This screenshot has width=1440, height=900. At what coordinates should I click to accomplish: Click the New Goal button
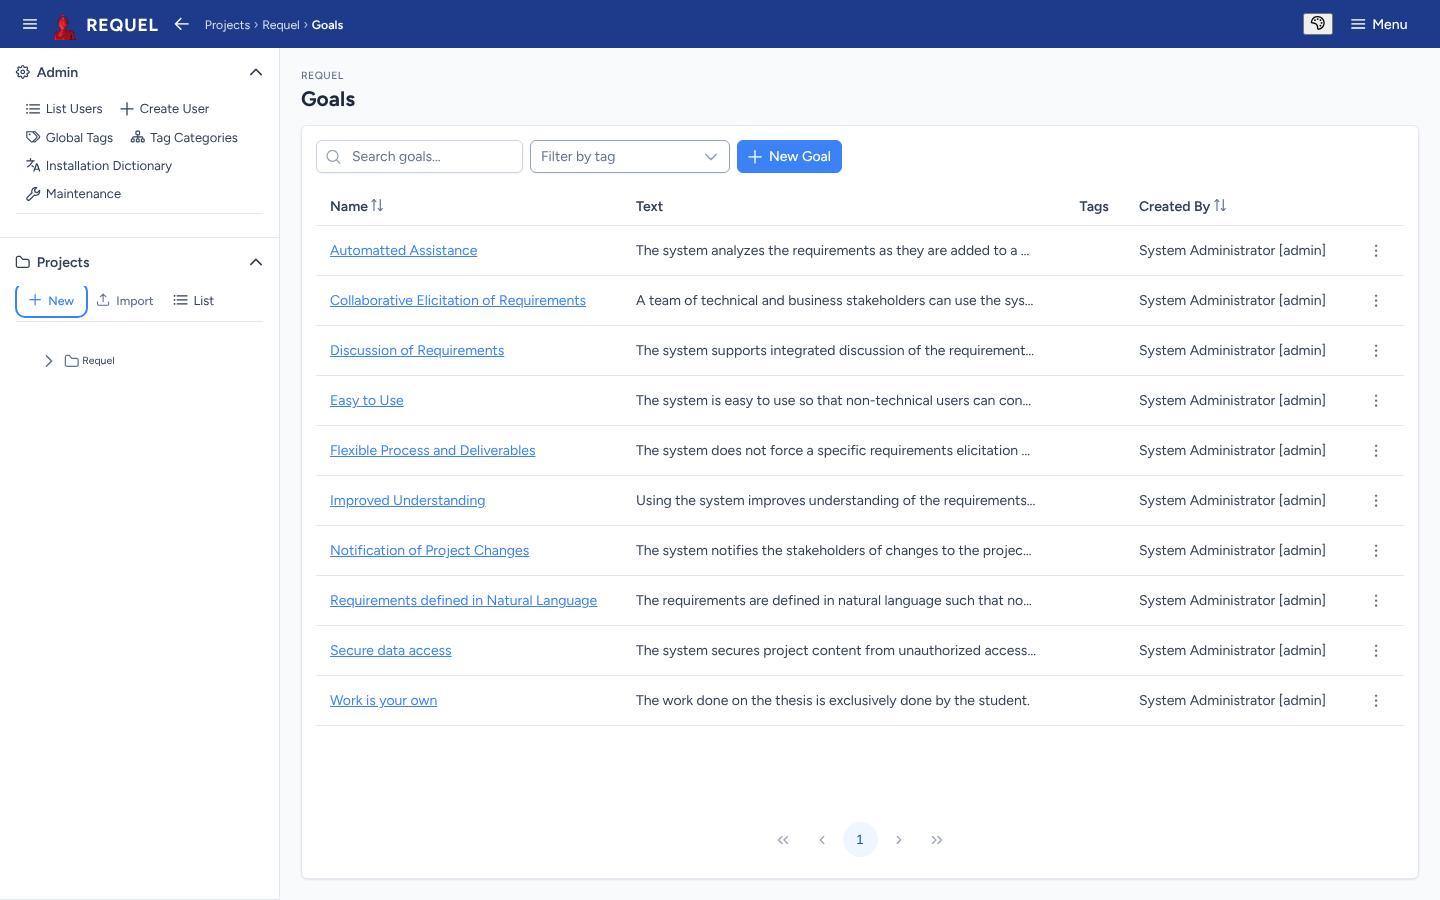coord(789,157)
